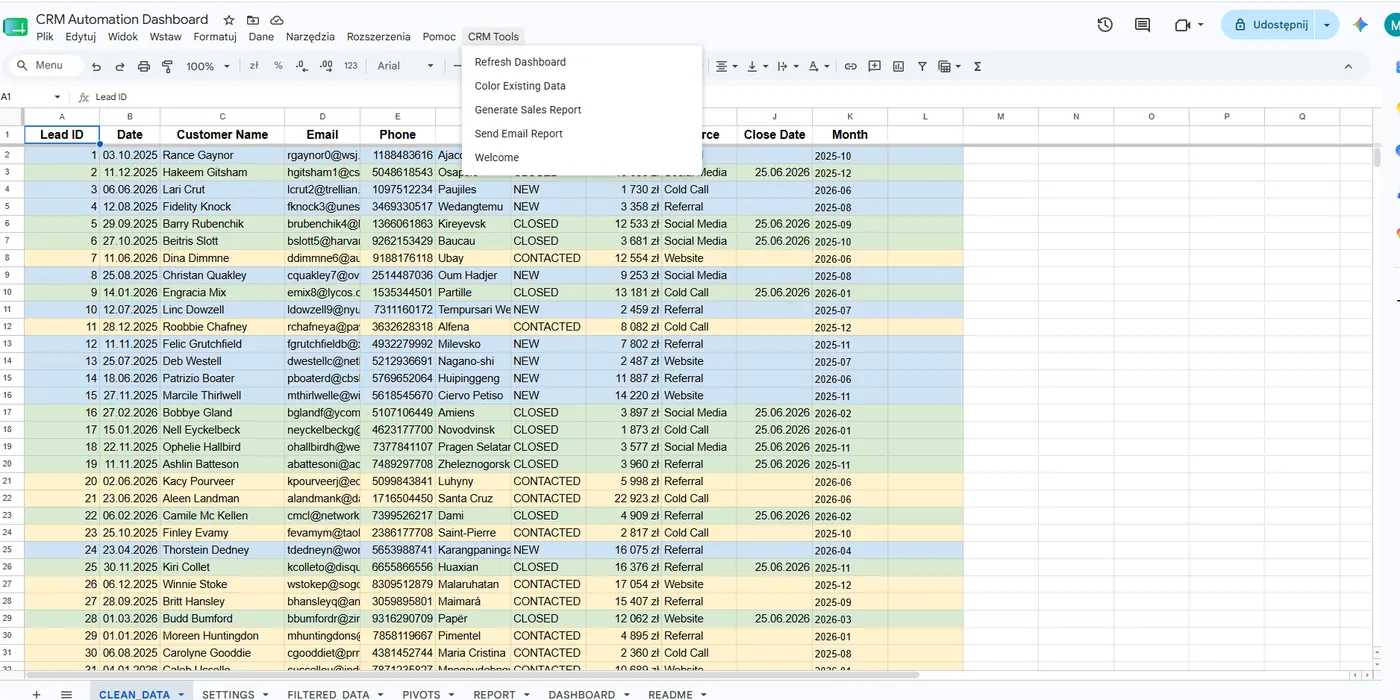Open the Arial font dropdown
Screen dimensions: 1400x700
pos(406,66)
